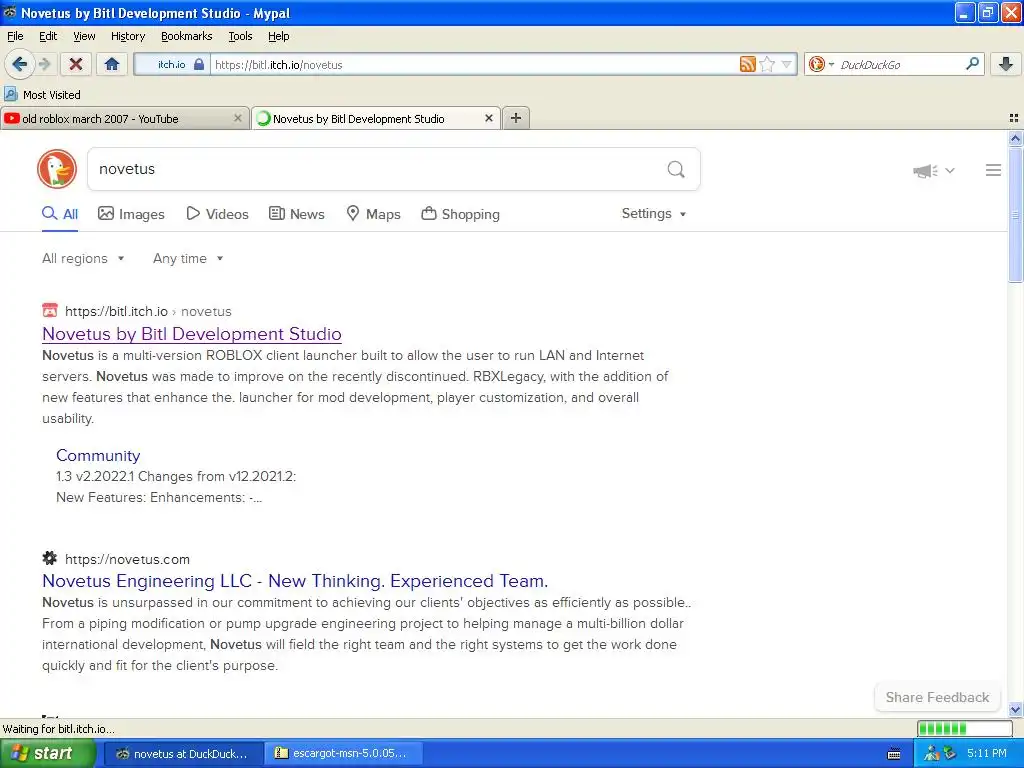Open the File menu

click(x=15, y=36)
